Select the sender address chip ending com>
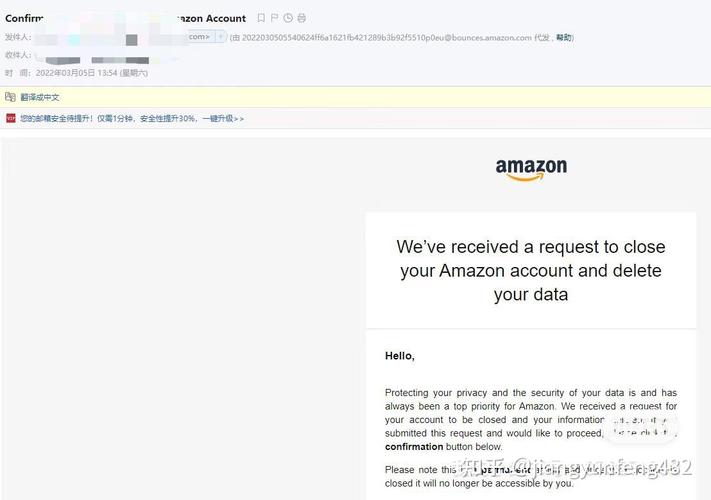The height and width of the screenshot is (500, 711). point(201,36)
